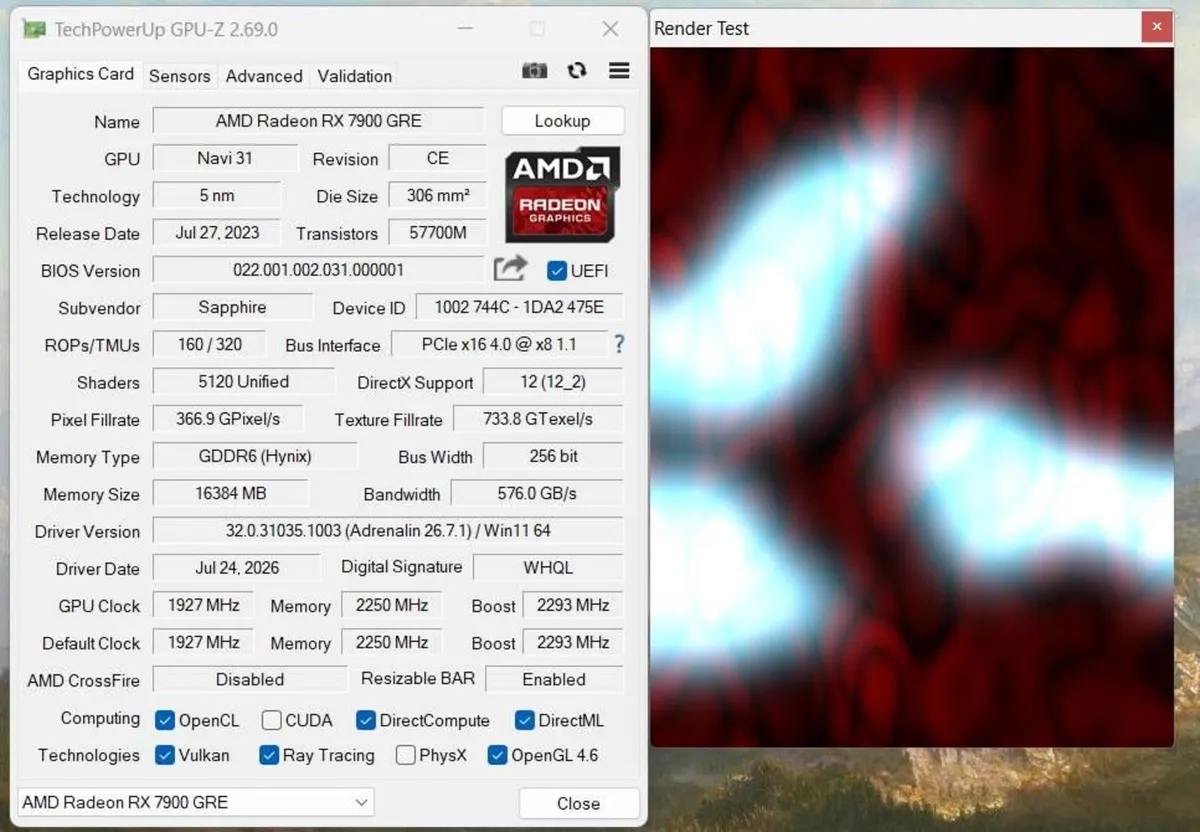
Task: Click the 5 nm Technology value
Action: pyautogui.click(x=217, y=195)
